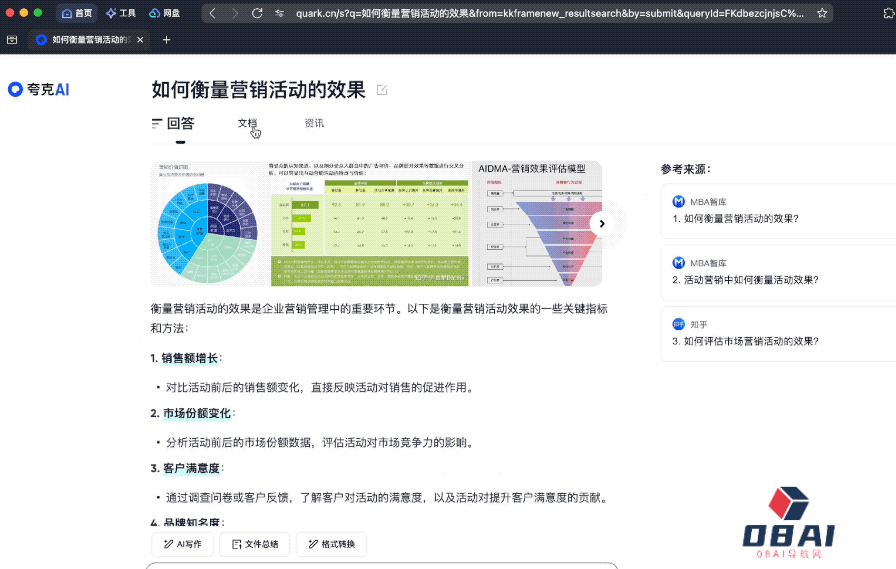The height and width of the screenshot is (569, 896).
Task: Open a new tab with the plus icon
Action: point(166,40)
